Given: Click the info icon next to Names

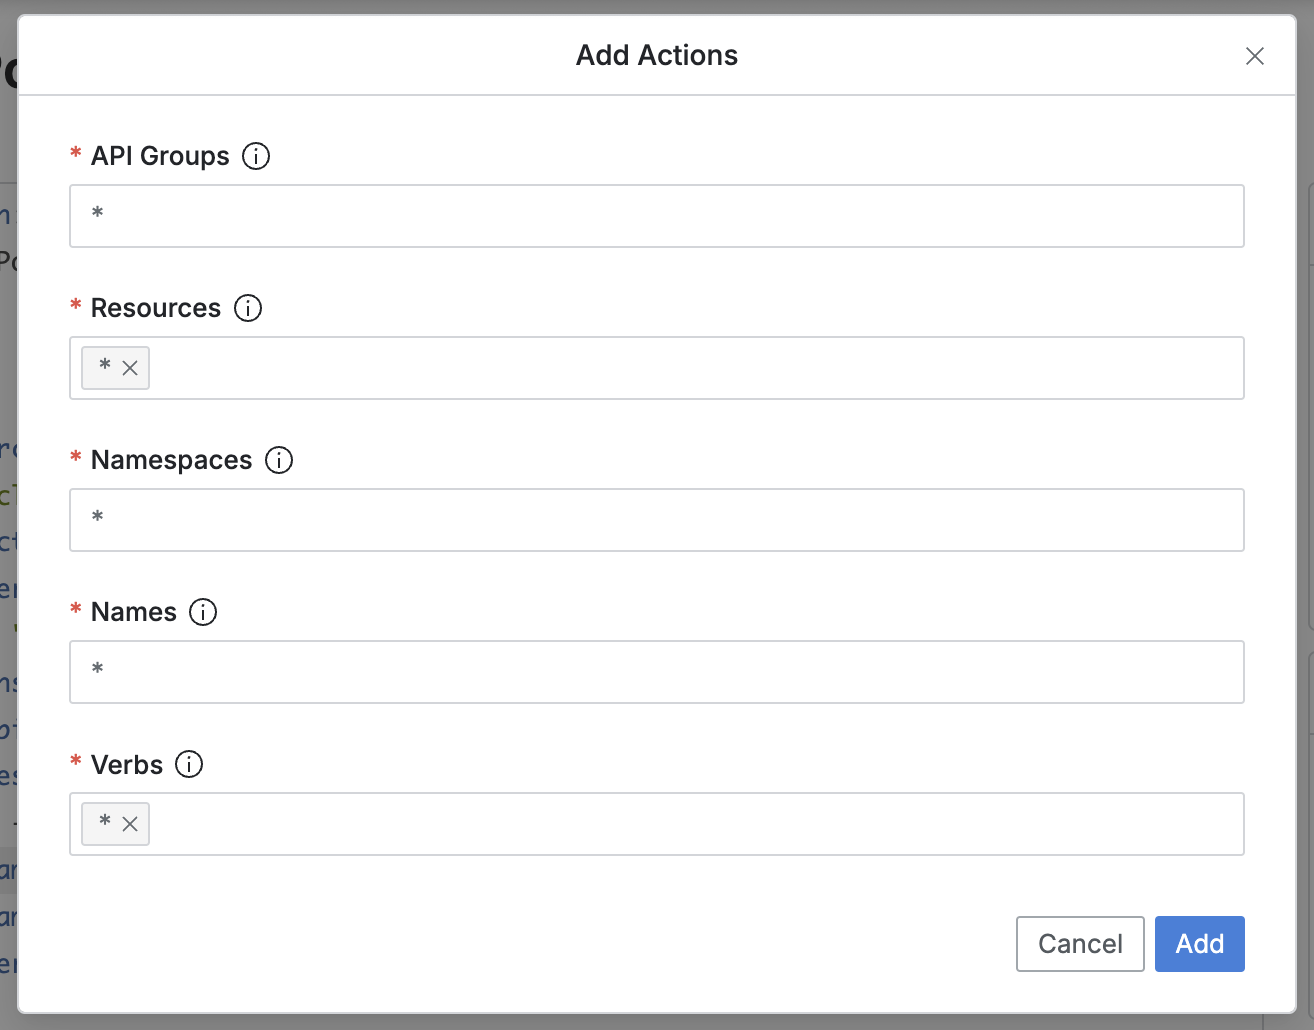Looking at the screenshot, I should click(x=203, y=612).
